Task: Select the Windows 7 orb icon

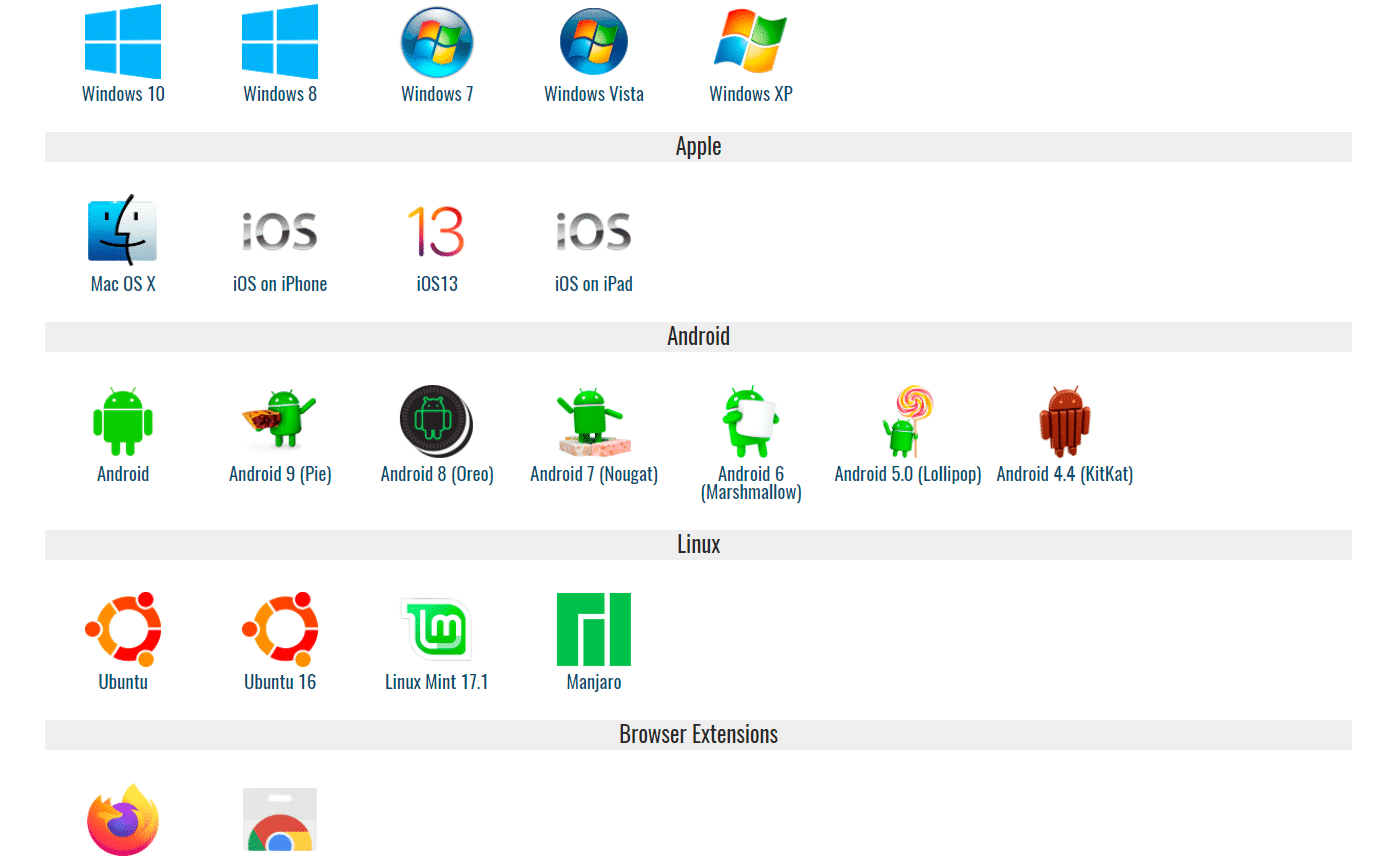Action: tap(437, 42)
